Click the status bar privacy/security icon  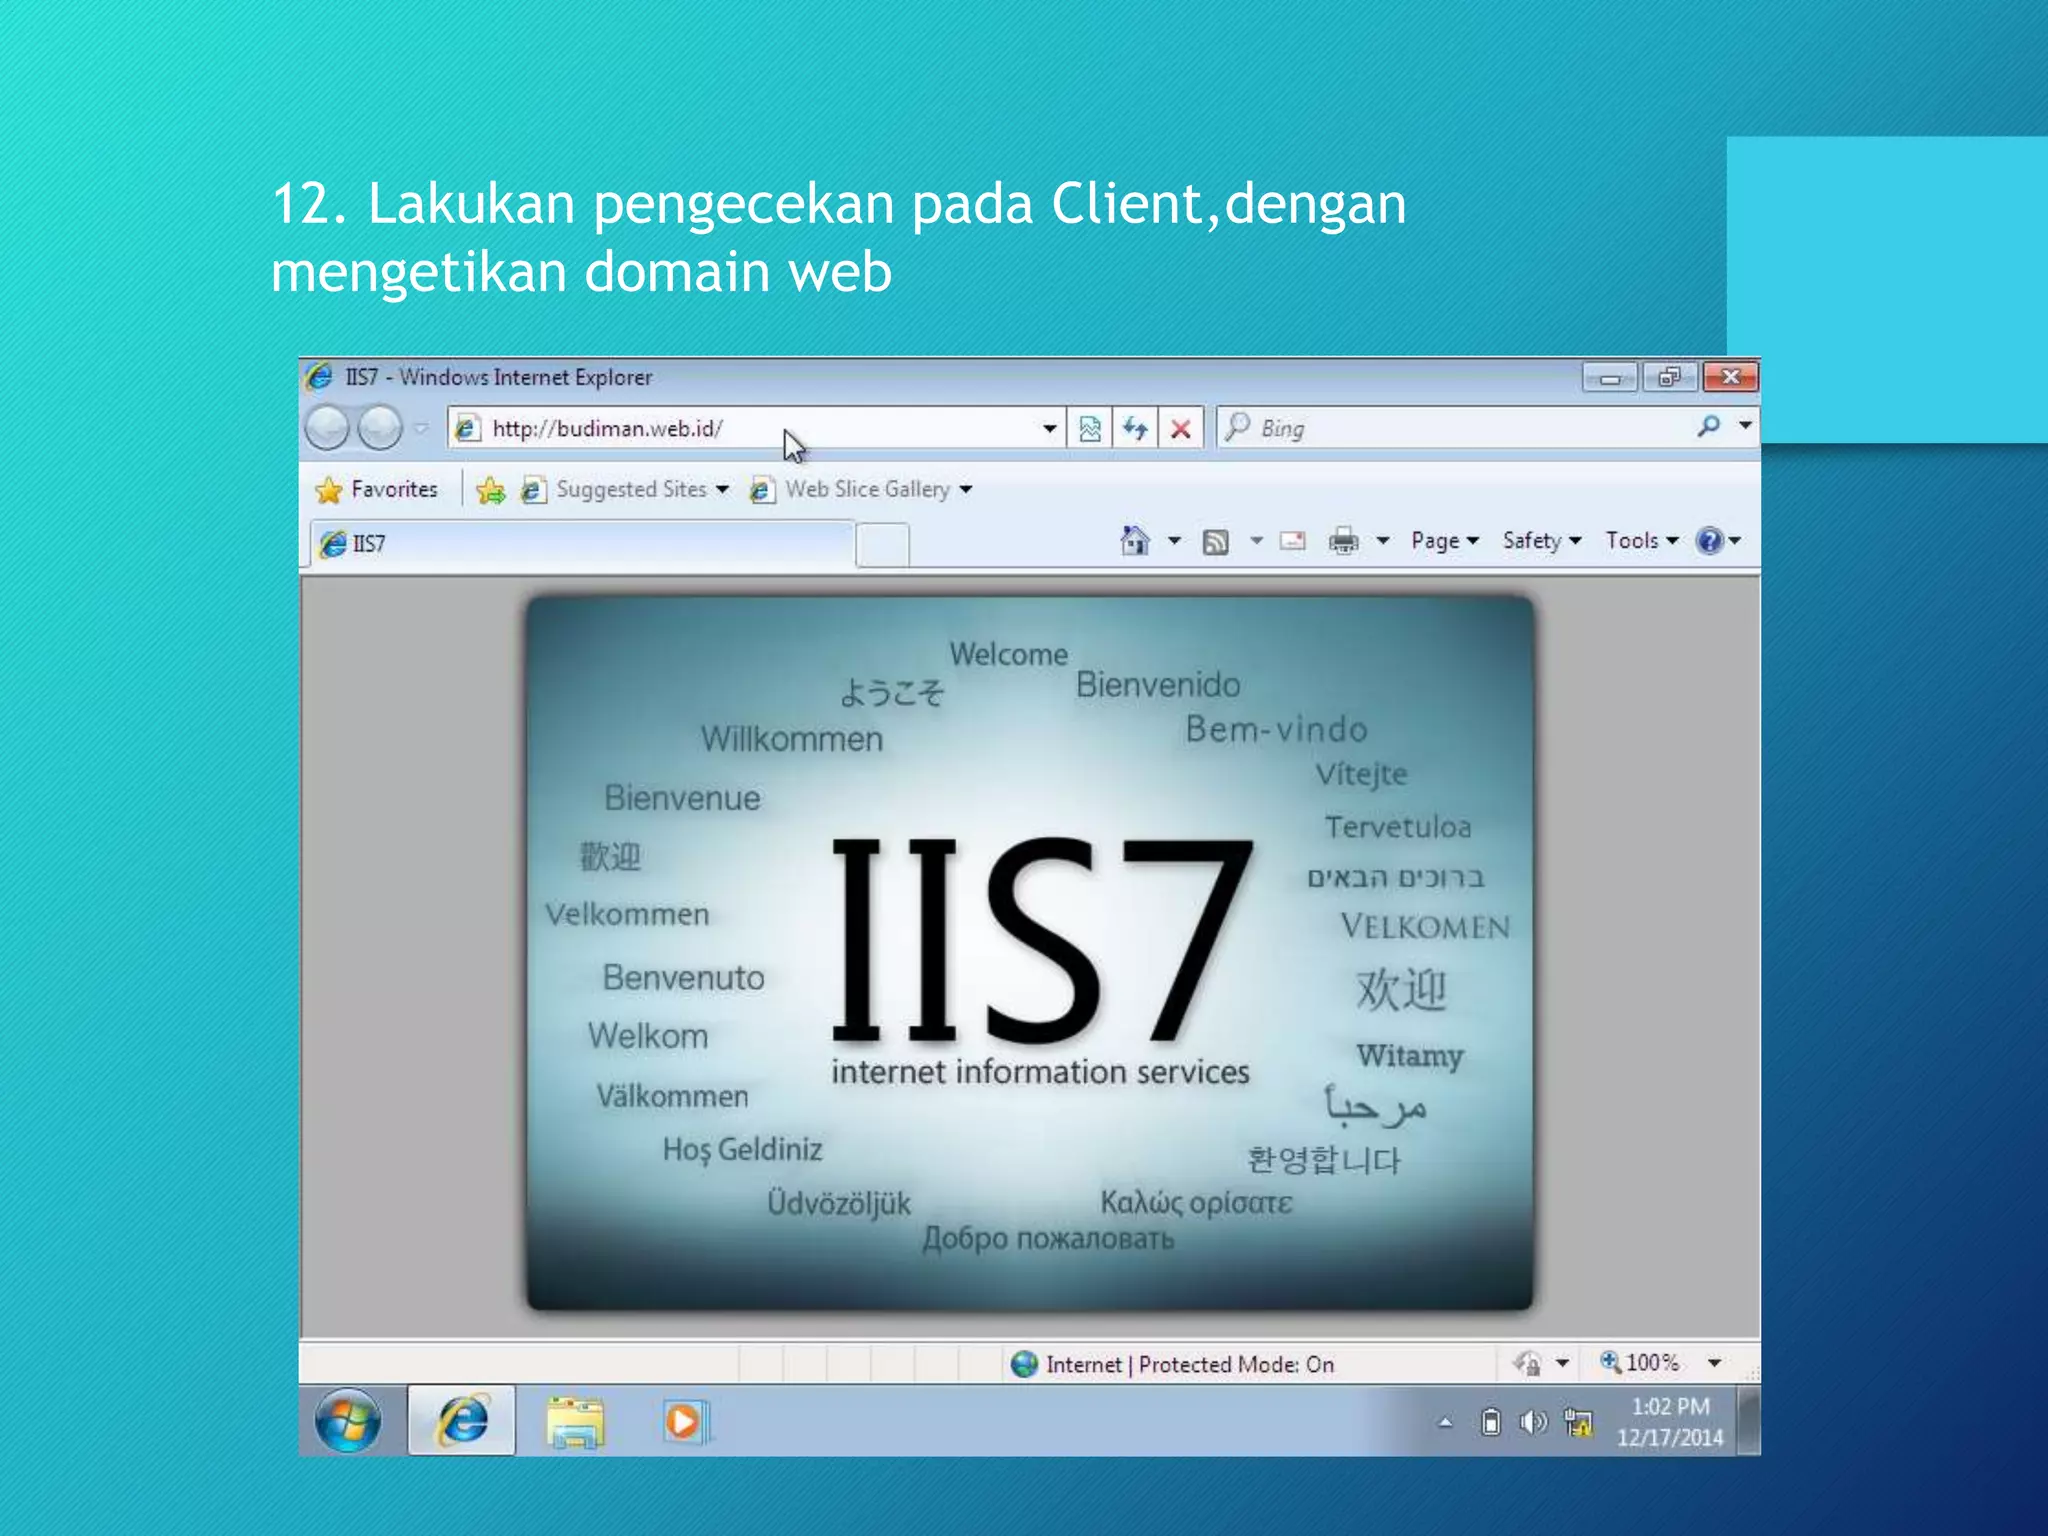point(1527,1364)
